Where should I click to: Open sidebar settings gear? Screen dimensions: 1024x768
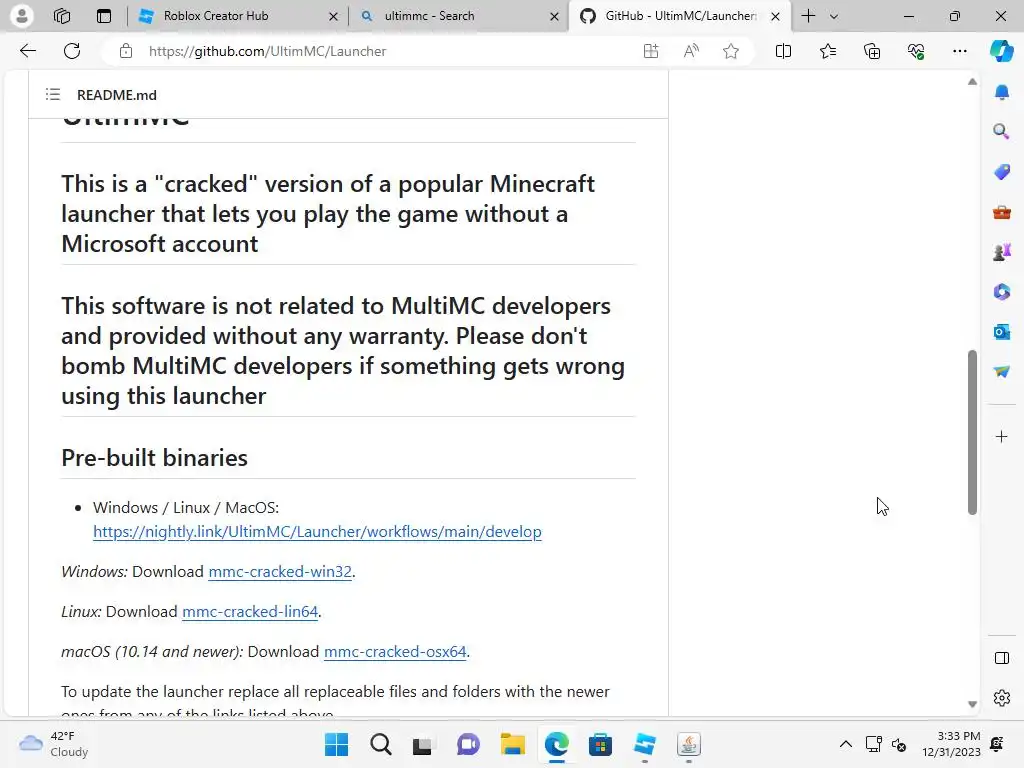pos(1001,698)
